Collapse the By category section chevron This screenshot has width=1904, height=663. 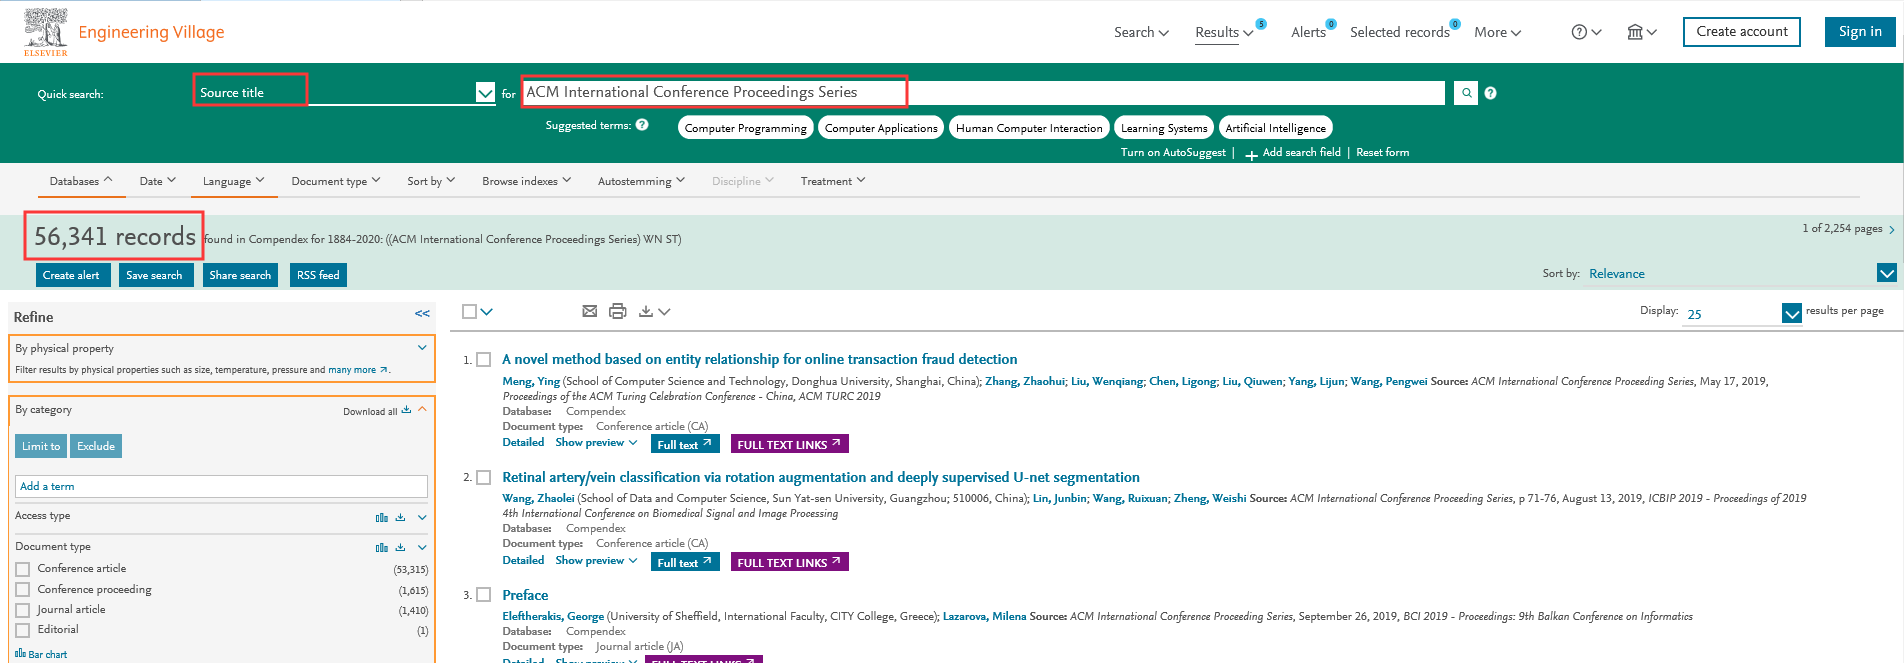422,409
